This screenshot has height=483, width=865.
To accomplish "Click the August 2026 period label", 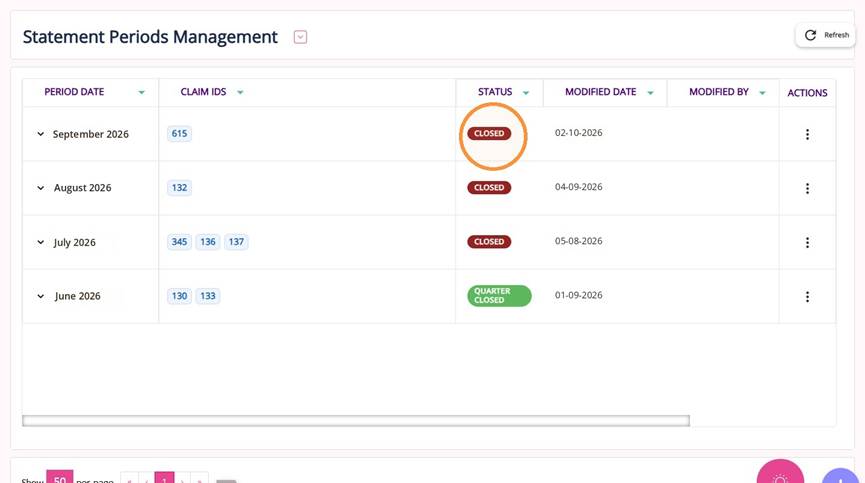I will 83,188.
